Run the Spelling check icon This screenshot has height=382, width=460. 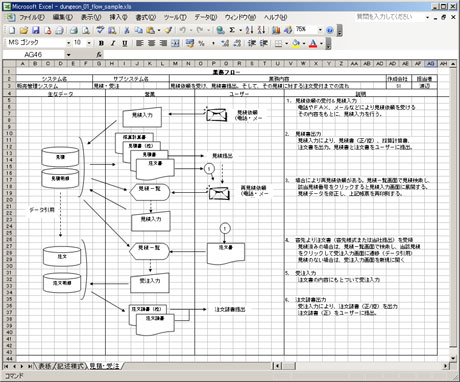tap(100, 30)
